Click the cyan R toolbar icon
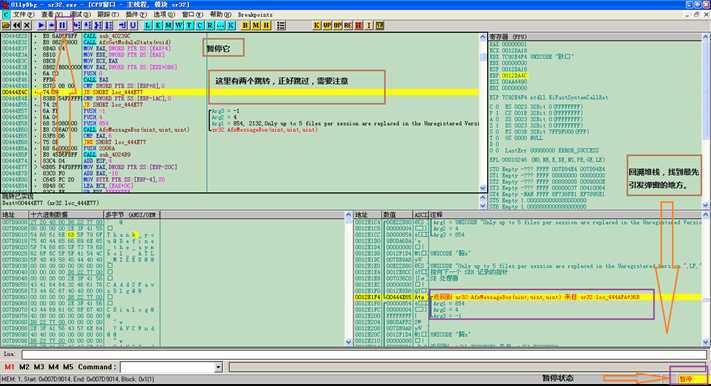 [x=210, y=25]
